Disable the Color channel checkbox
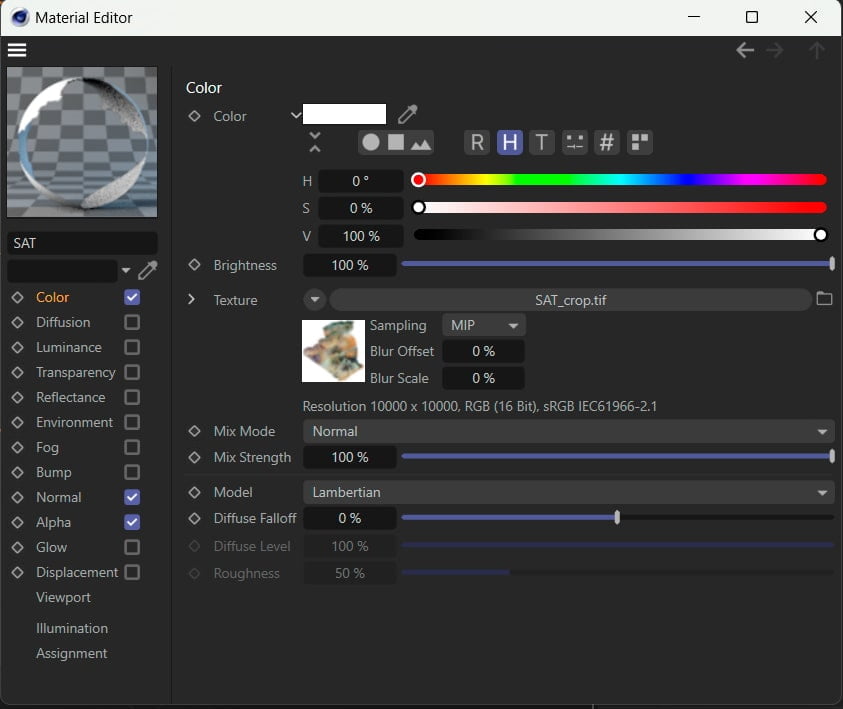The image size is (843, 709). pos(132,297)
